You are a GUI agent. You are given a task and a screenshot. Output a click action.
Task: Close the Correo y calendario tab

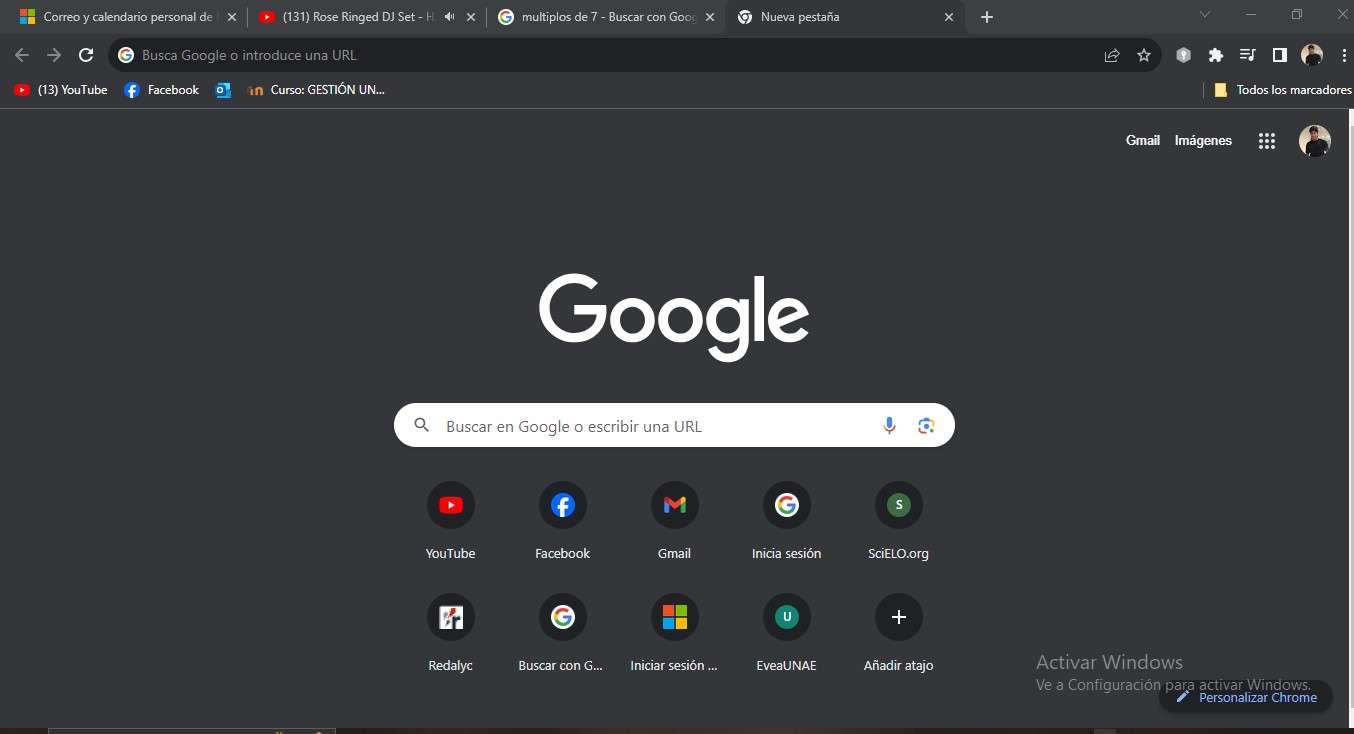[232, 17]
